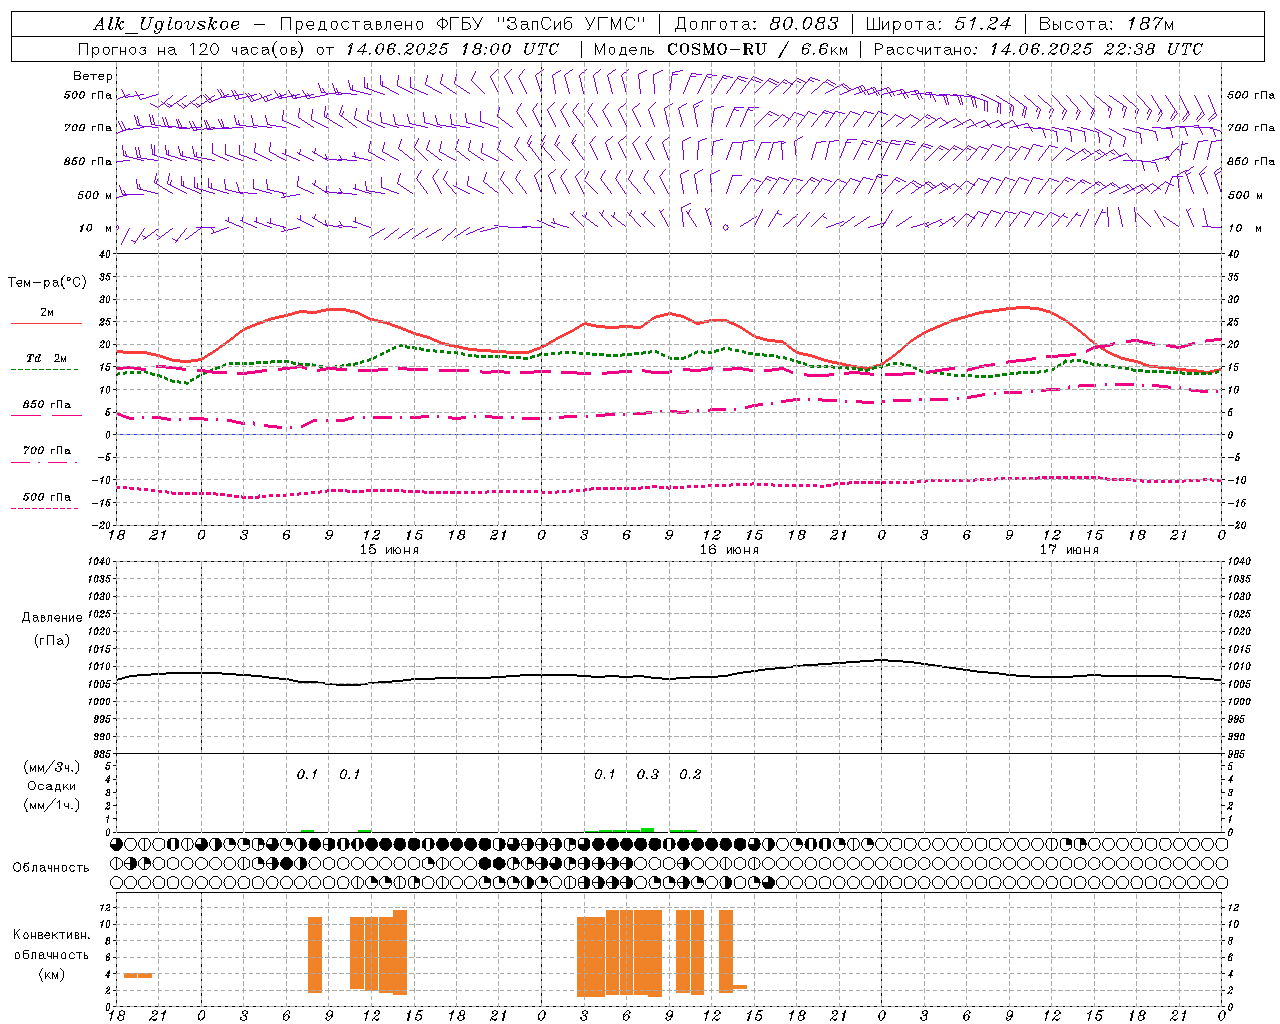Click the Конвективн. label

click(52, 935)
